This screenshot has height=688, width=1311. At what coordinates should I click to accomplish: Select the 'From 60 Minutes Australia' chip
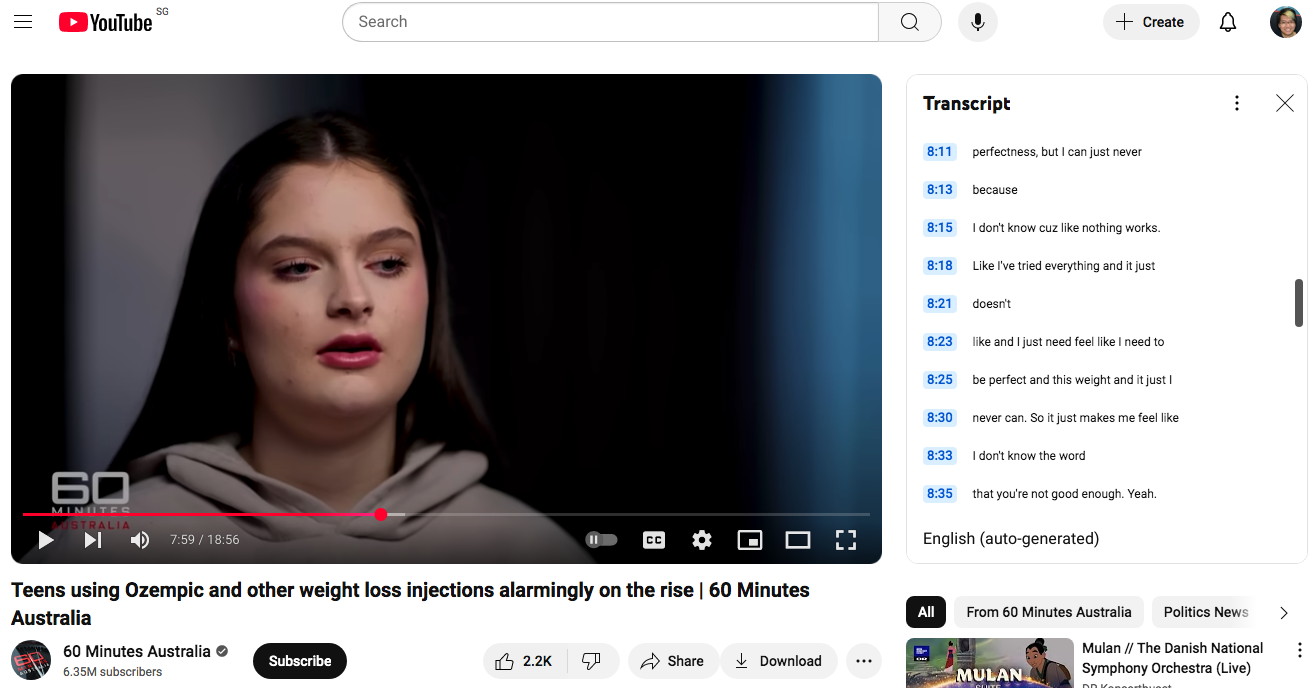1048,612
